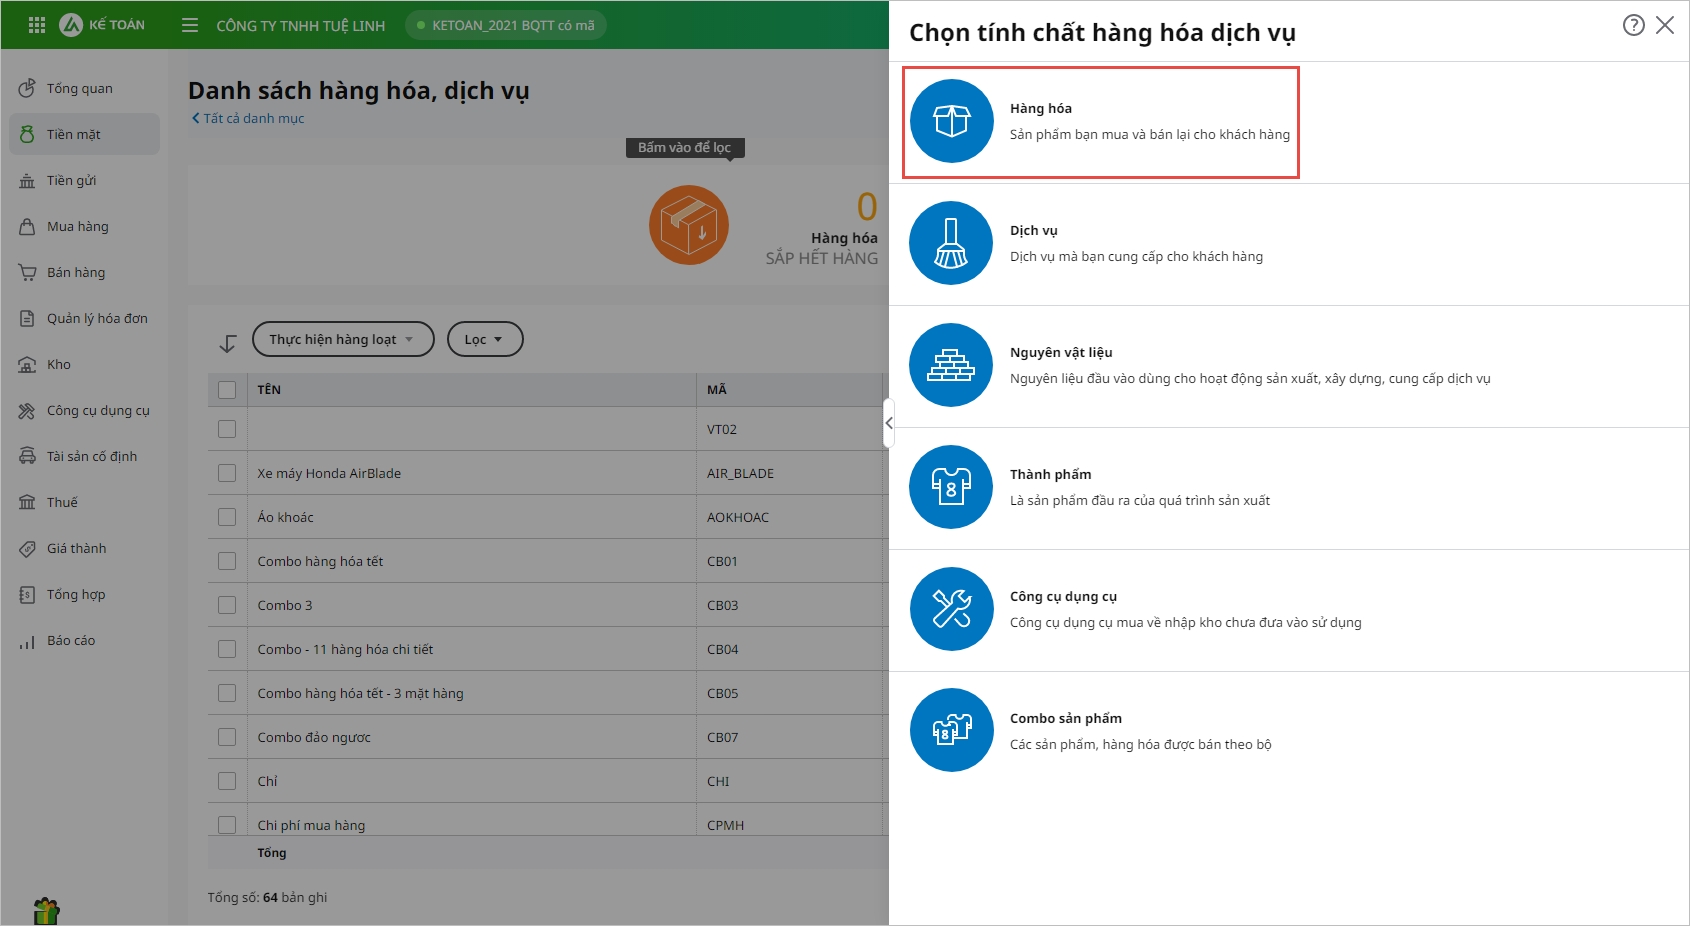
Task: Click the orange Hàng hóa sắp hết hàng icon
Action: pyautogui.click(x=688, y=225)
